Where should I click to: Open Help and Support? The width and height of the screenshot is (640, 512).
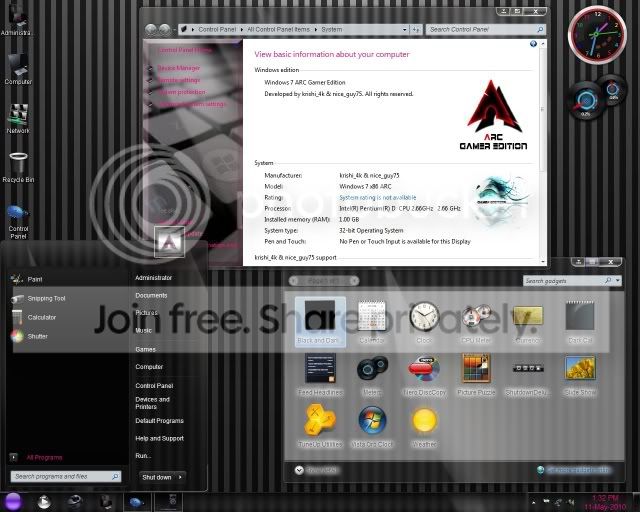(x=160, y=438)
